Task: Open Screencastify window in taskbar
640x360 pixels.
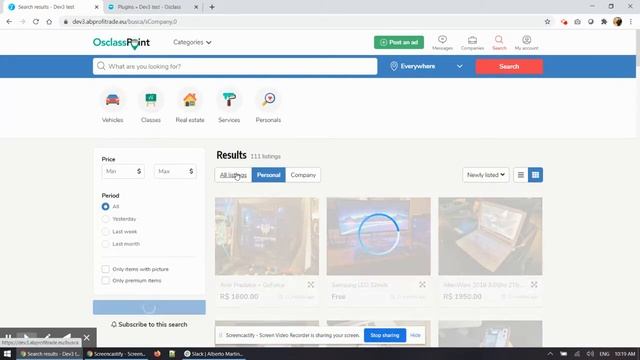Action: pos(117,353)
